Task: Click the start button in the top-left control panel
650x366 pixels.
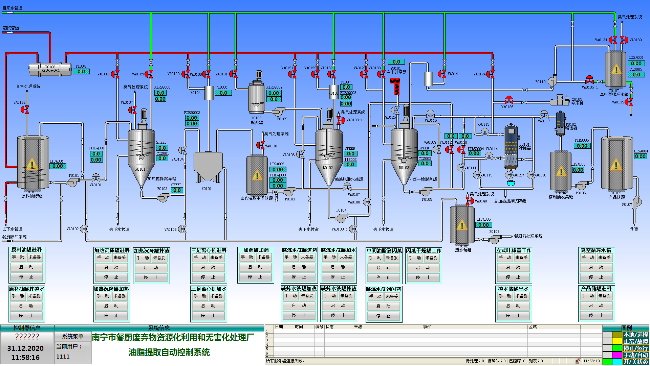Action: point(27,267)
